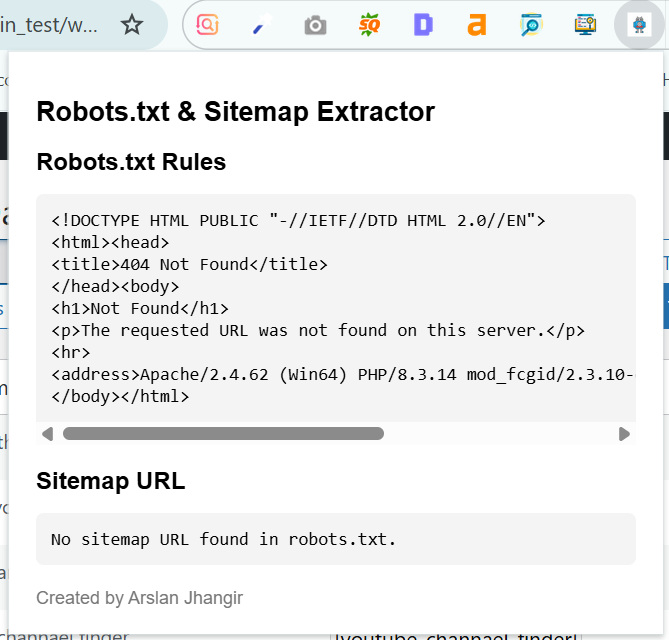Click the blue pen extension icon
Screen dimensions: 669x640
click(x=261, y=25)
